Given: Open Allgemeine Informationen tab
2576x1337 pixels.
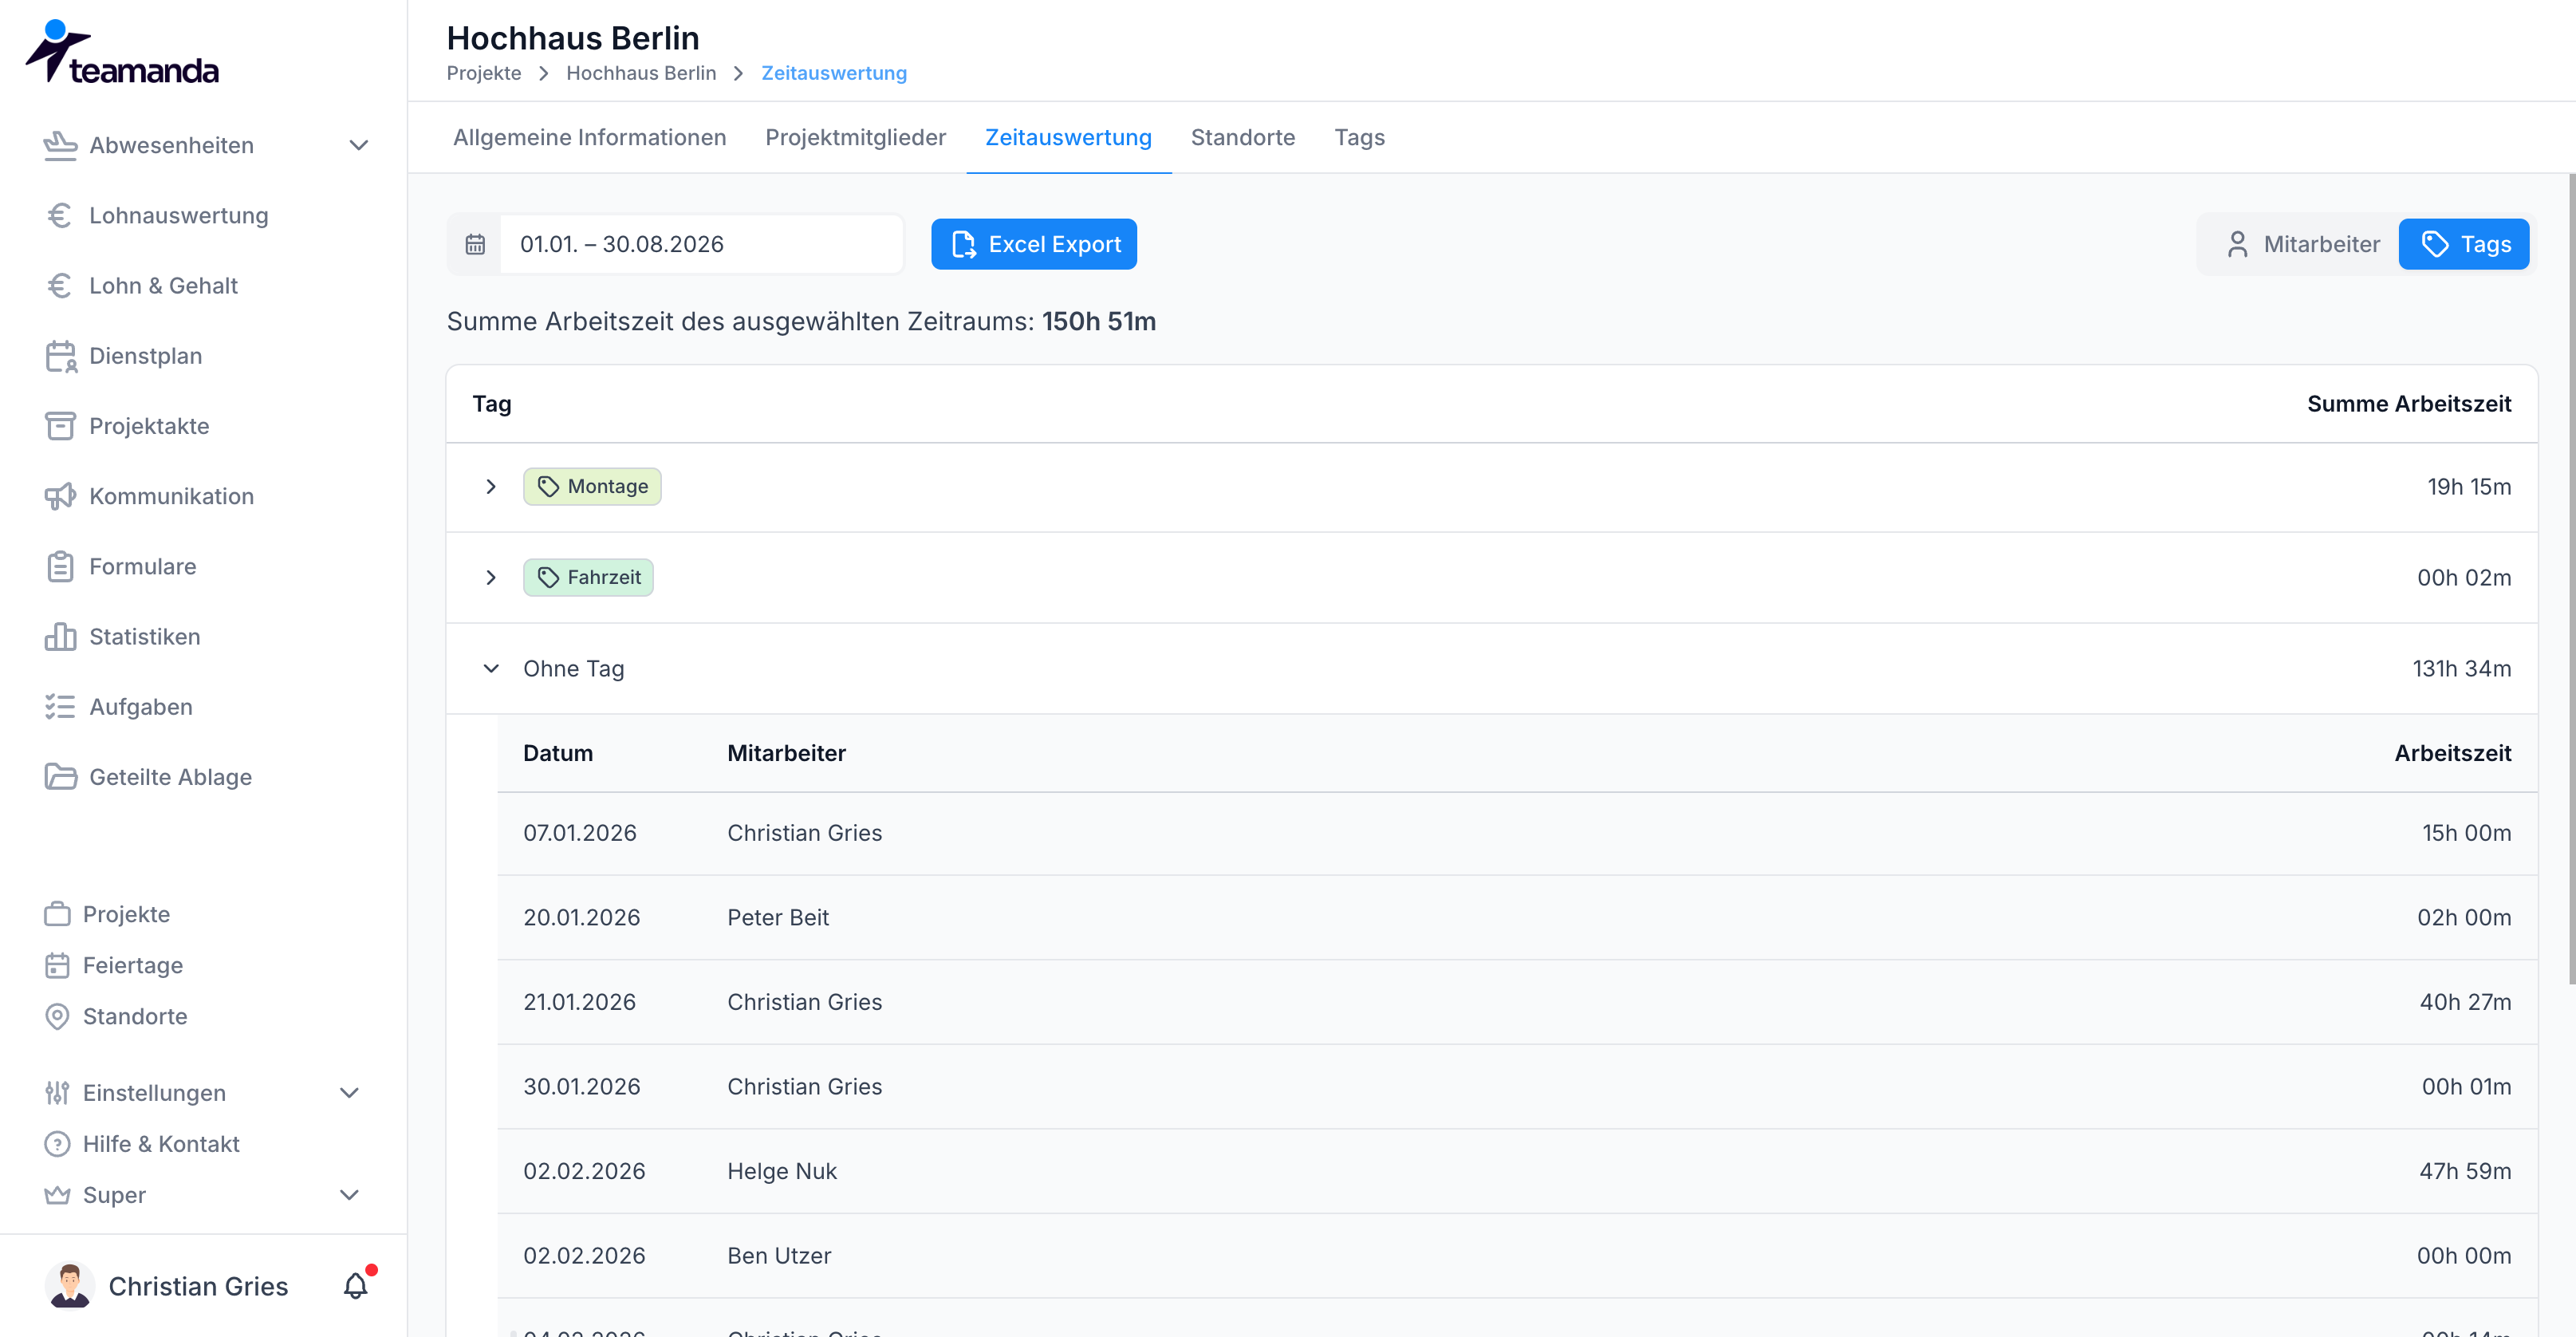Looking at the screenshot, I should (x=590, y=137).
